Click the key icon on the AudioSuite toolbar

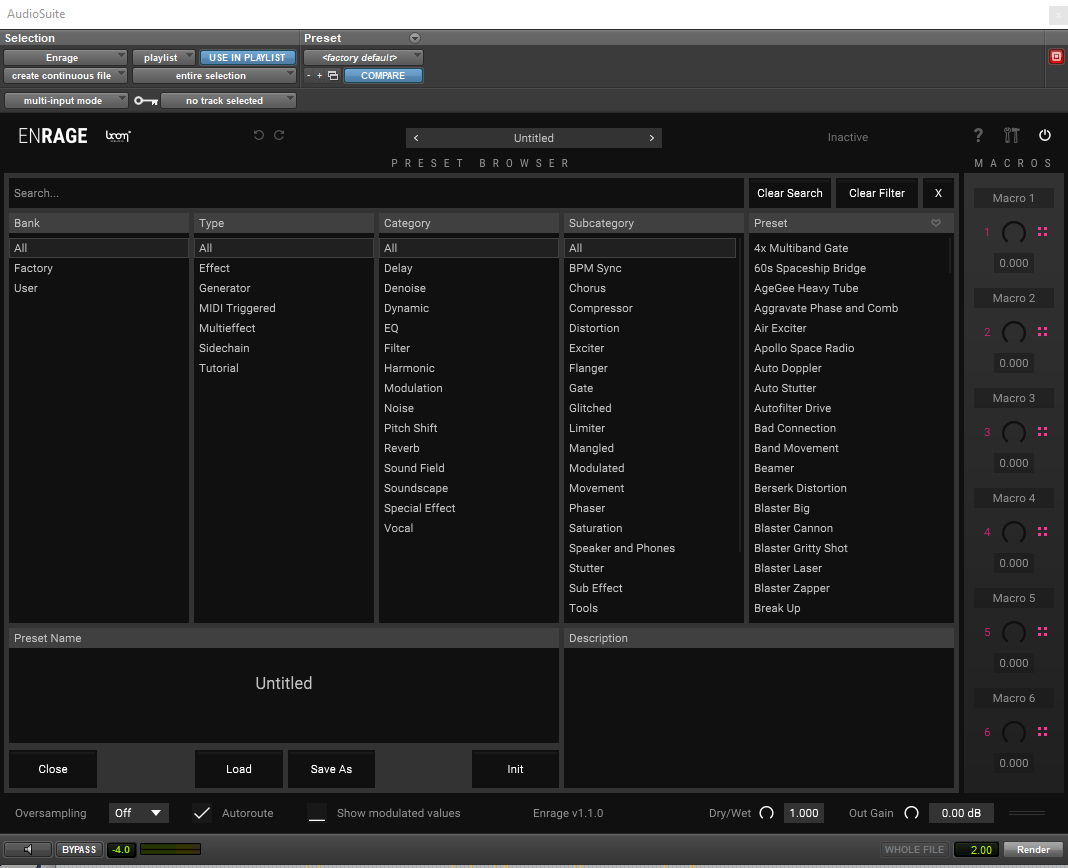tap(146, 100)
